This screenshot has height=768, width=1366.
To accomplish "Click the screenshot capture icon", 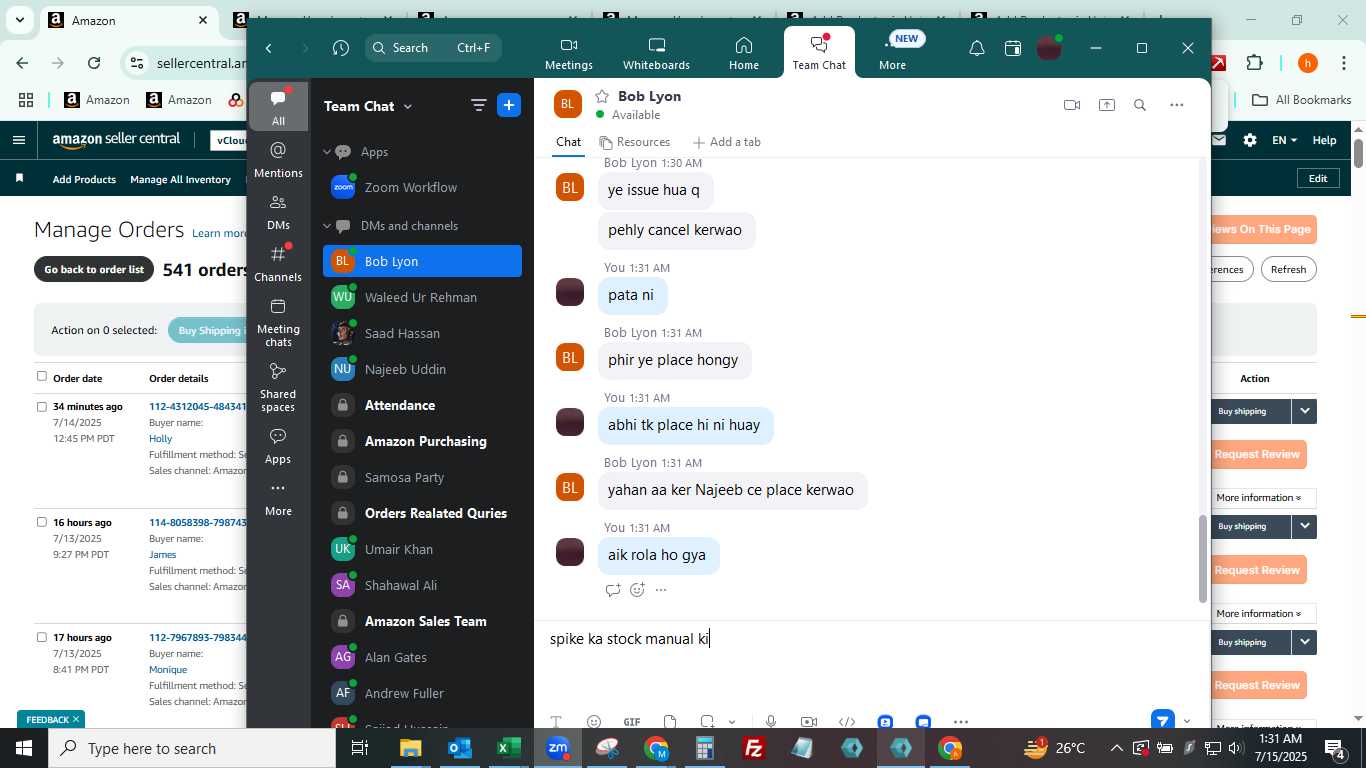I will click(x=708, y=722).
